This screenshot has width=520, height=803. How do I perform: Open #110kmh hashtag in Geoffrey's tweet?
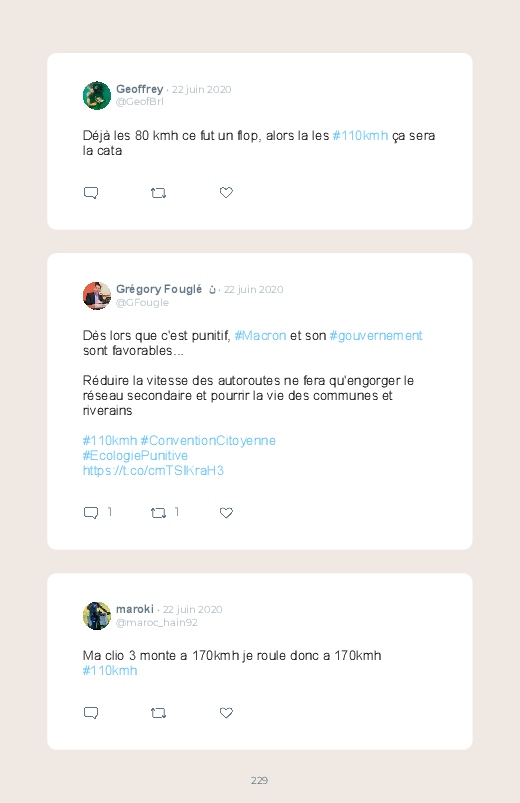[x=360, y=136]
